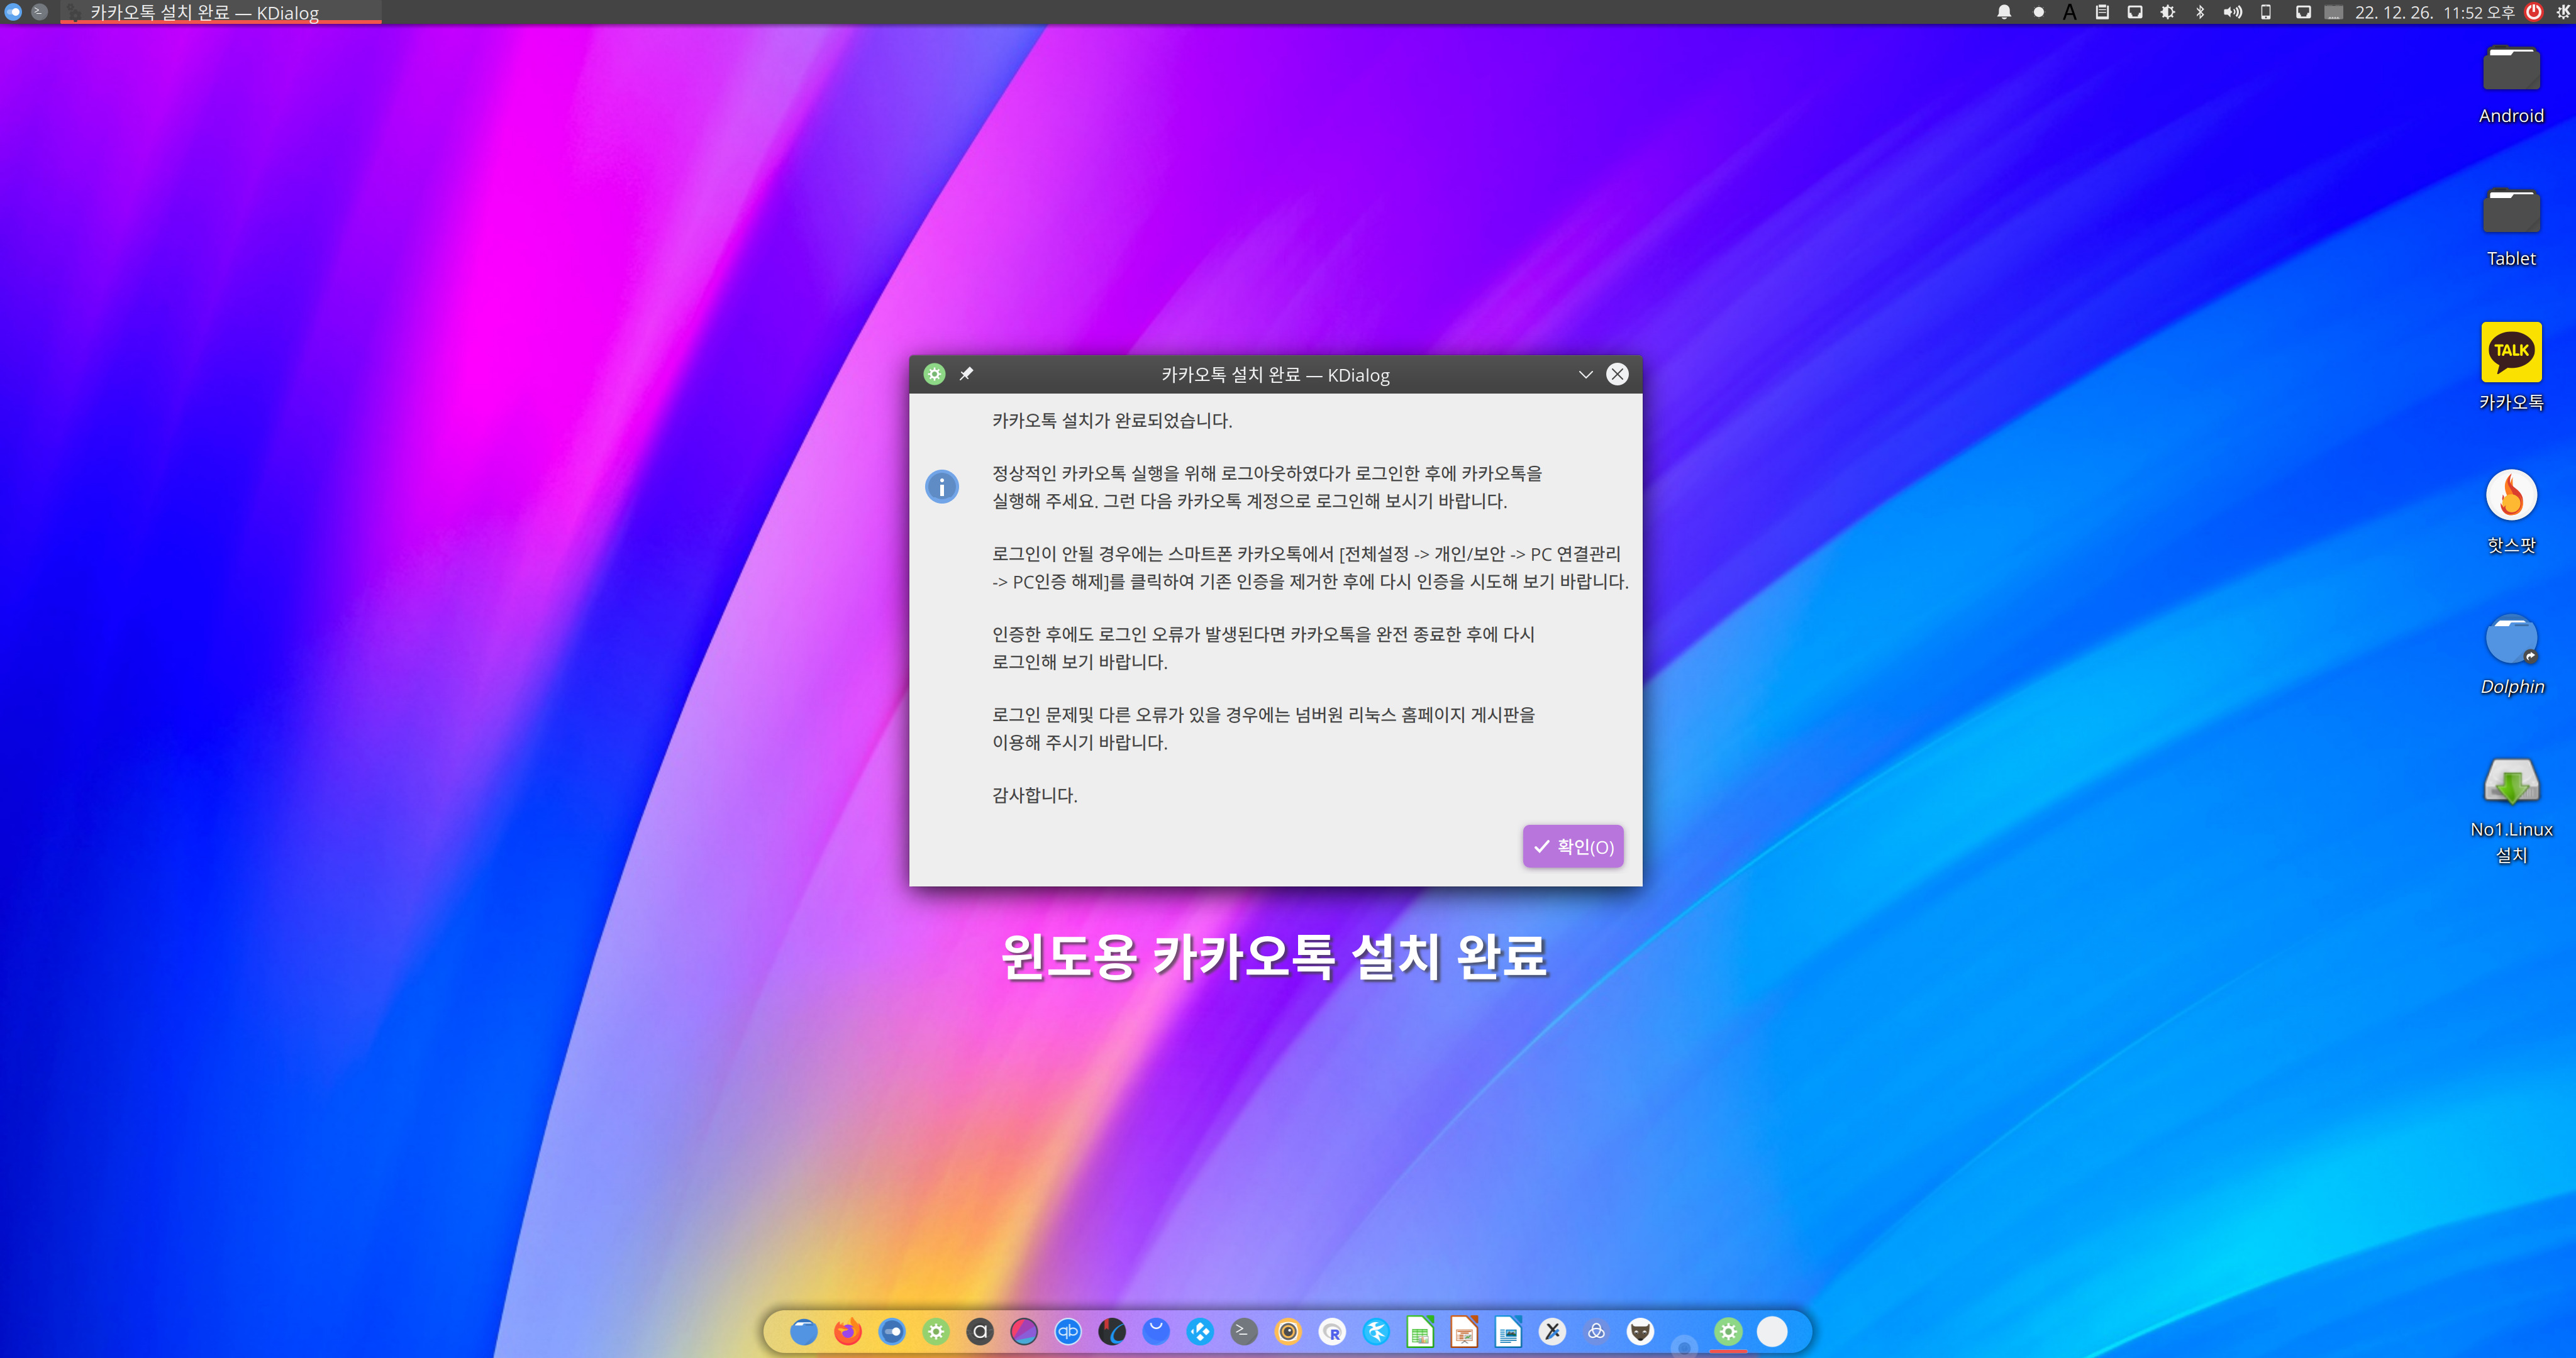Launch the orange speaker app in dock
This screenshot has width=2576, height=1358.
point(1288,1331)
